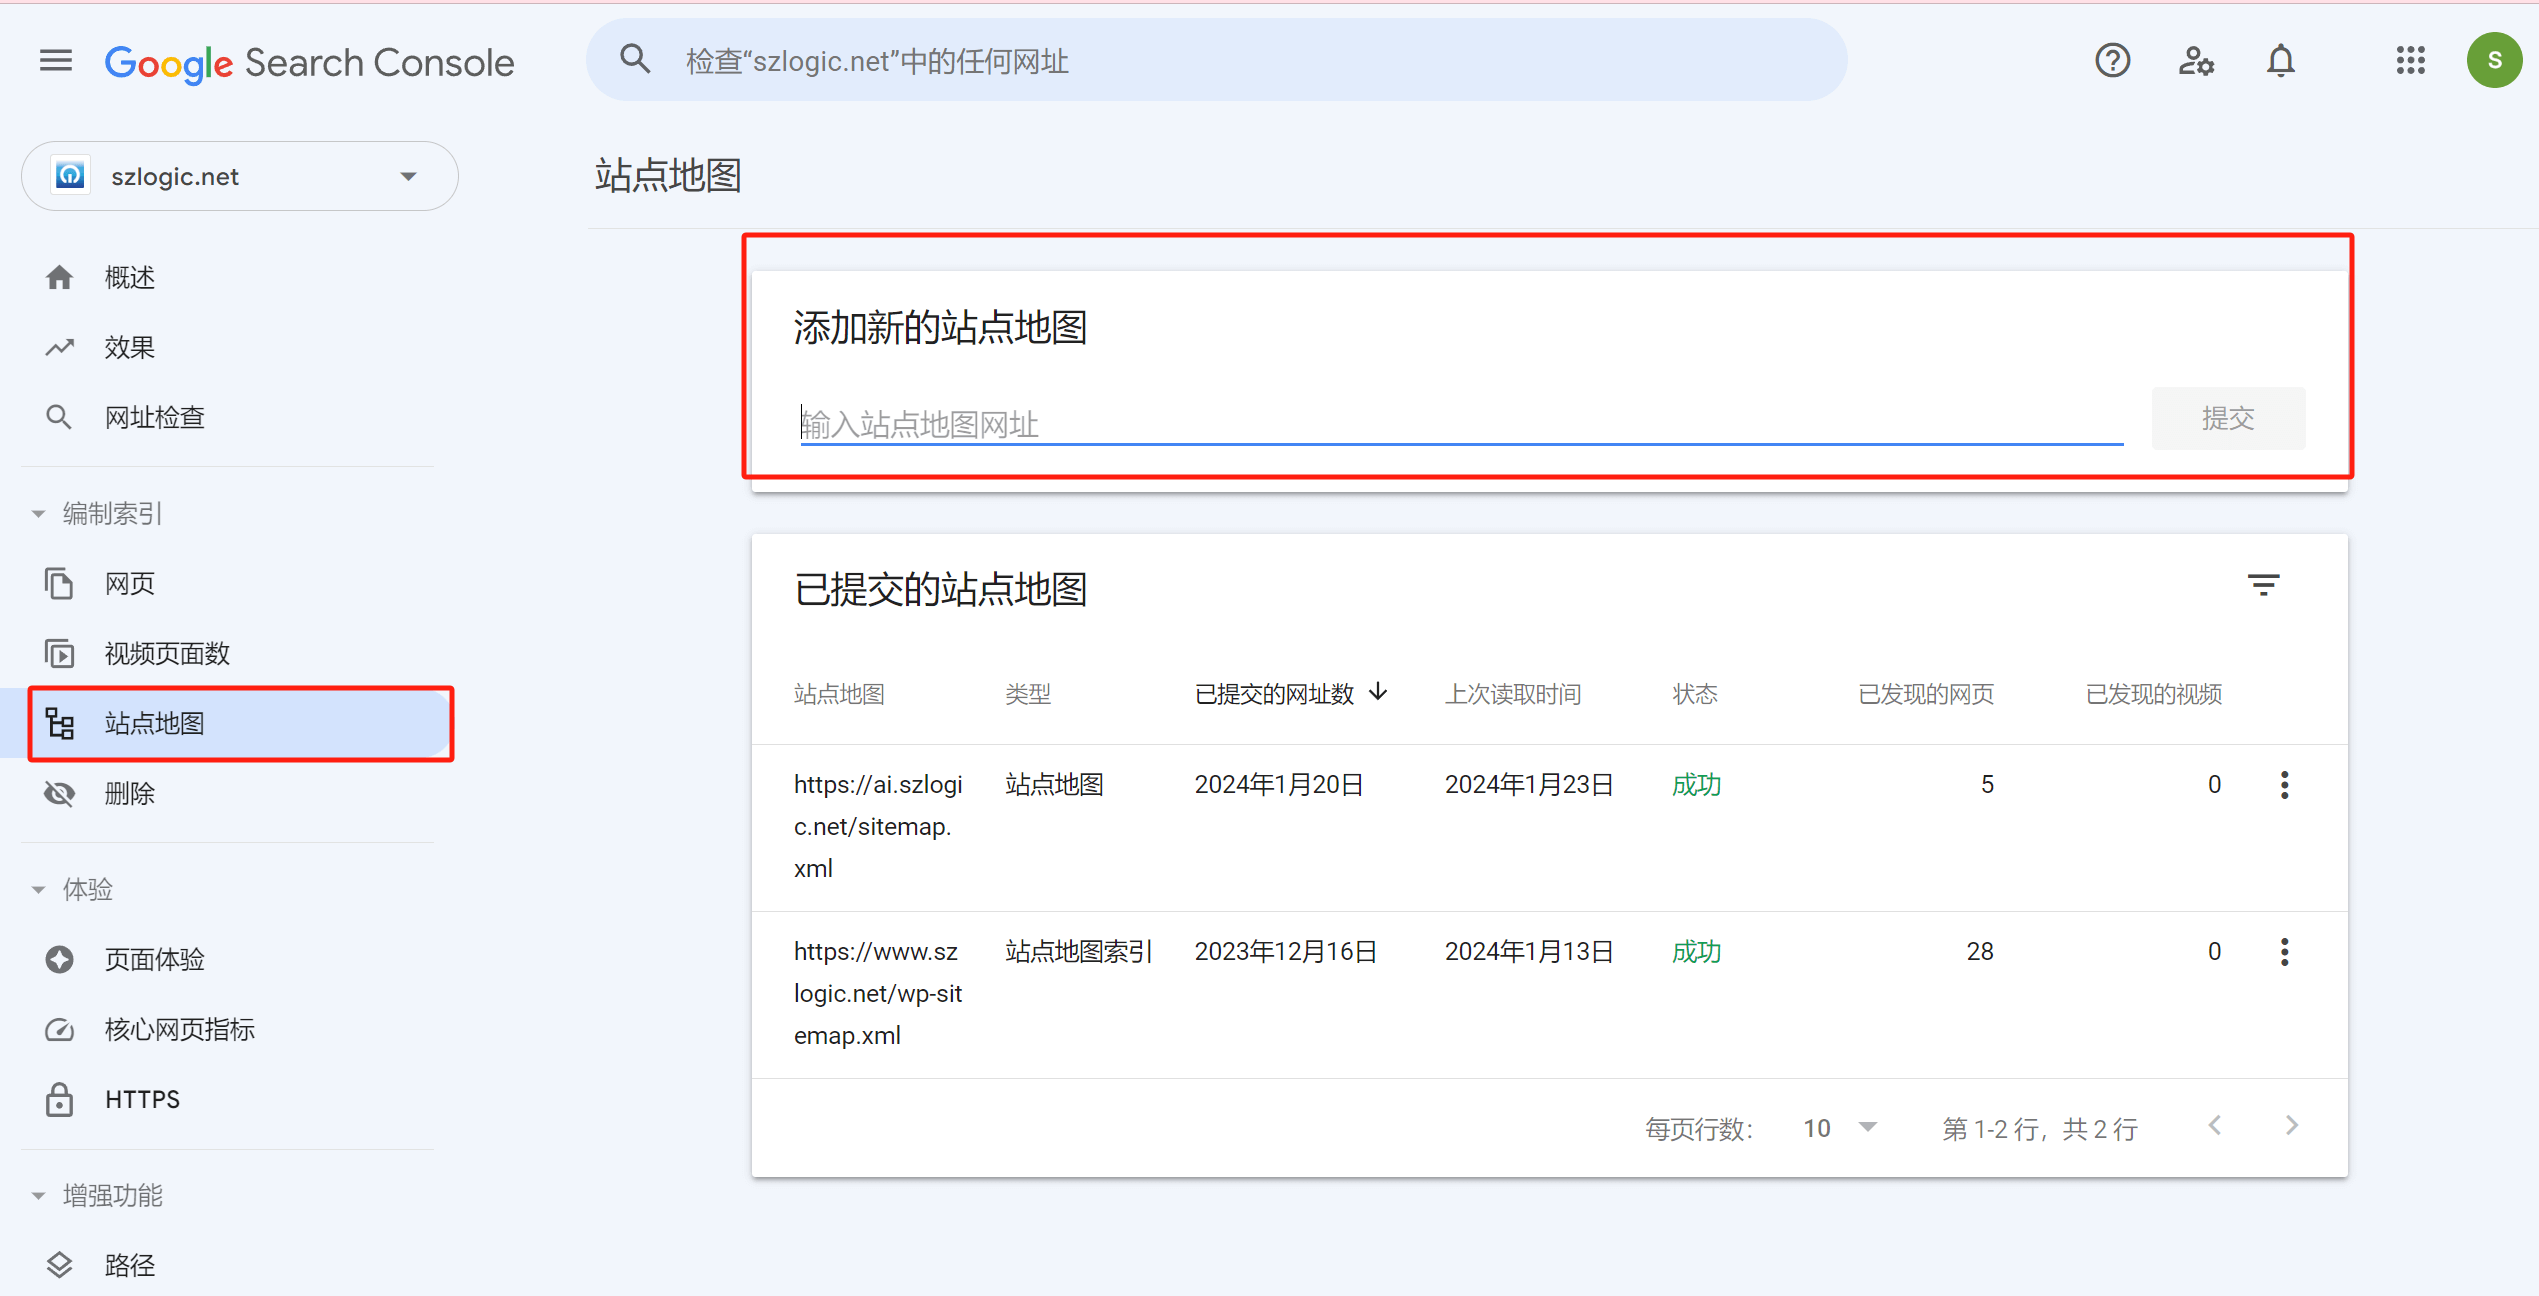The image size is (2539, 1296).
Task: Click the 提交 submit button
Action: pyautogui.click(x=2228, y=418)
